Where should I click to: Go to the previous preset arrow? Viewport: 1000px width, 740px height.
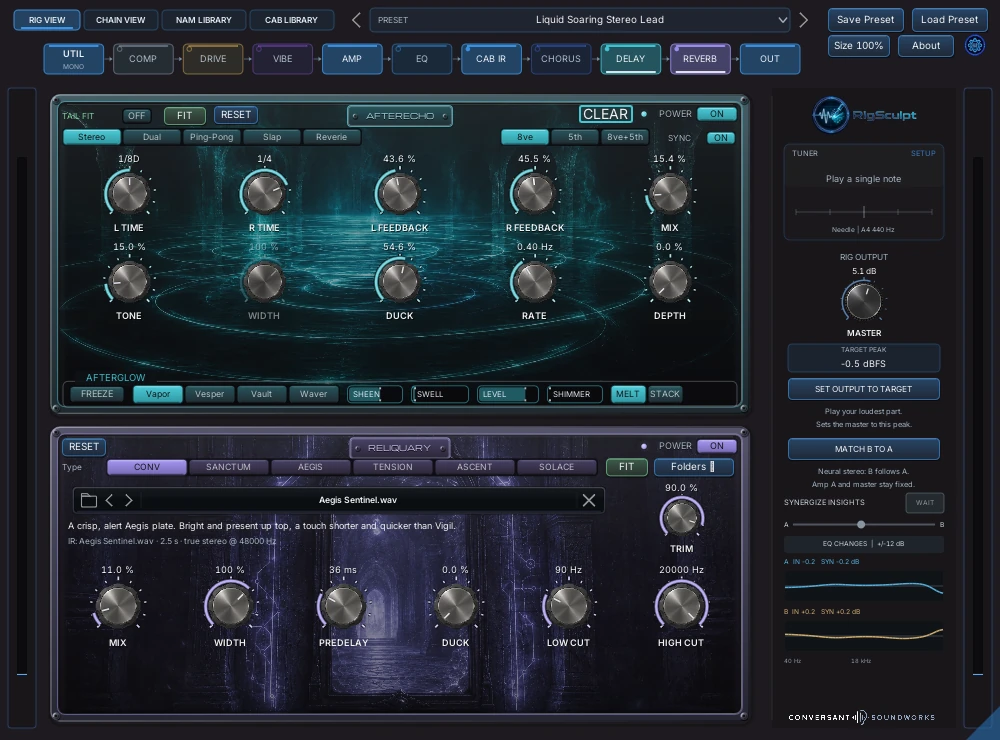357,20
